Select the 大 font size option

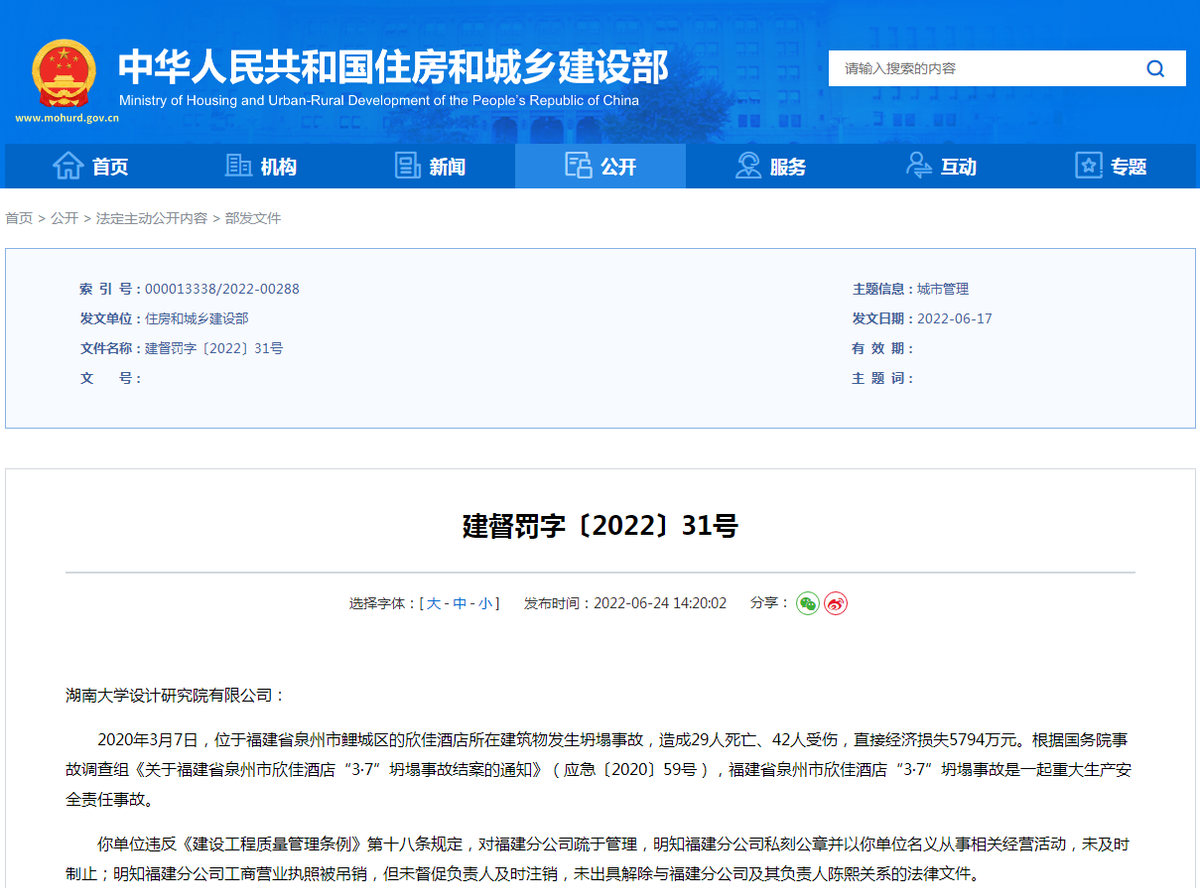(431, 603)
